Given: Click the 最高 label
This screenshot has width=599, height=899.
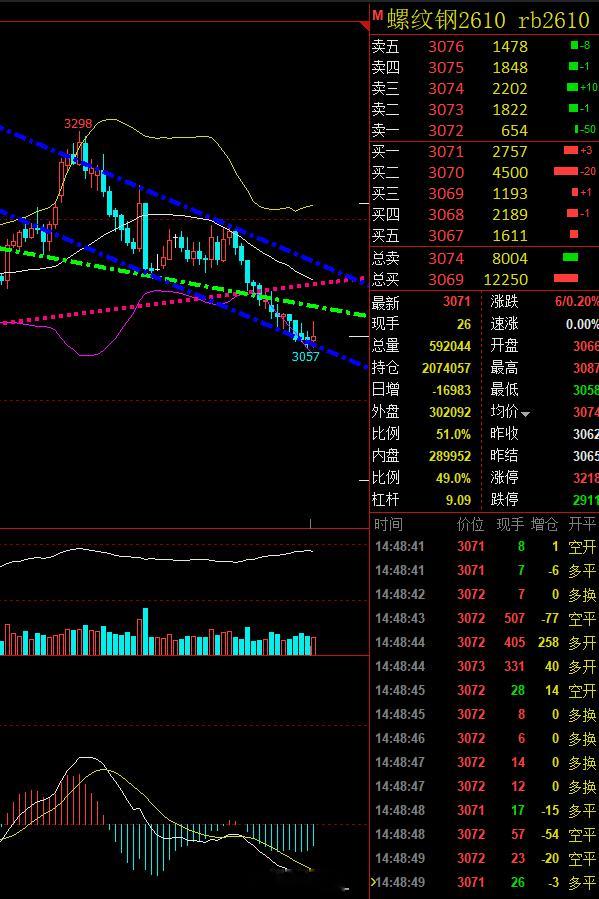Looking at the screenshot, I should coord(504,368).
